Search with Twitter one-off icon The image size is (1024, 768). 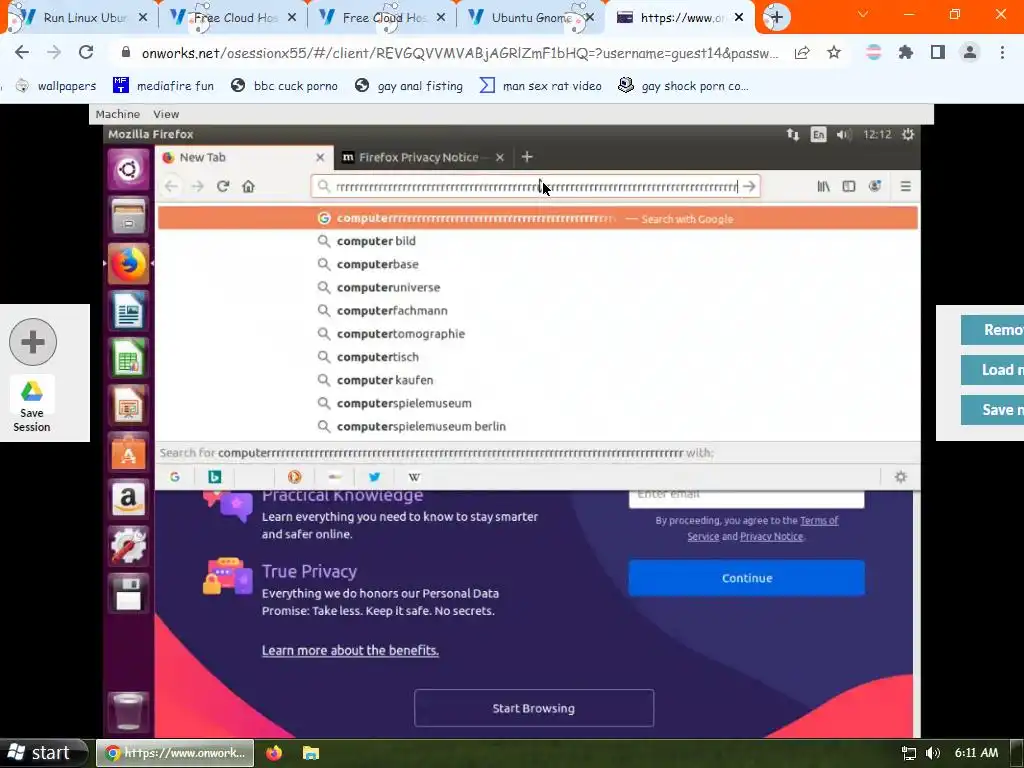(374, 477)
